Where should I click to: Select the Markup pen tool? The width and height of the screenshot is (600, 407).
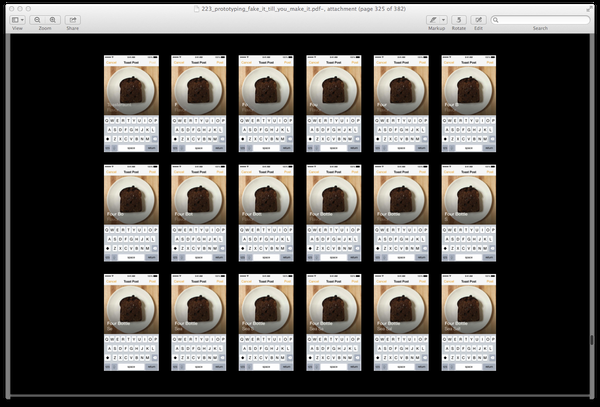click(x=433, y=20)
